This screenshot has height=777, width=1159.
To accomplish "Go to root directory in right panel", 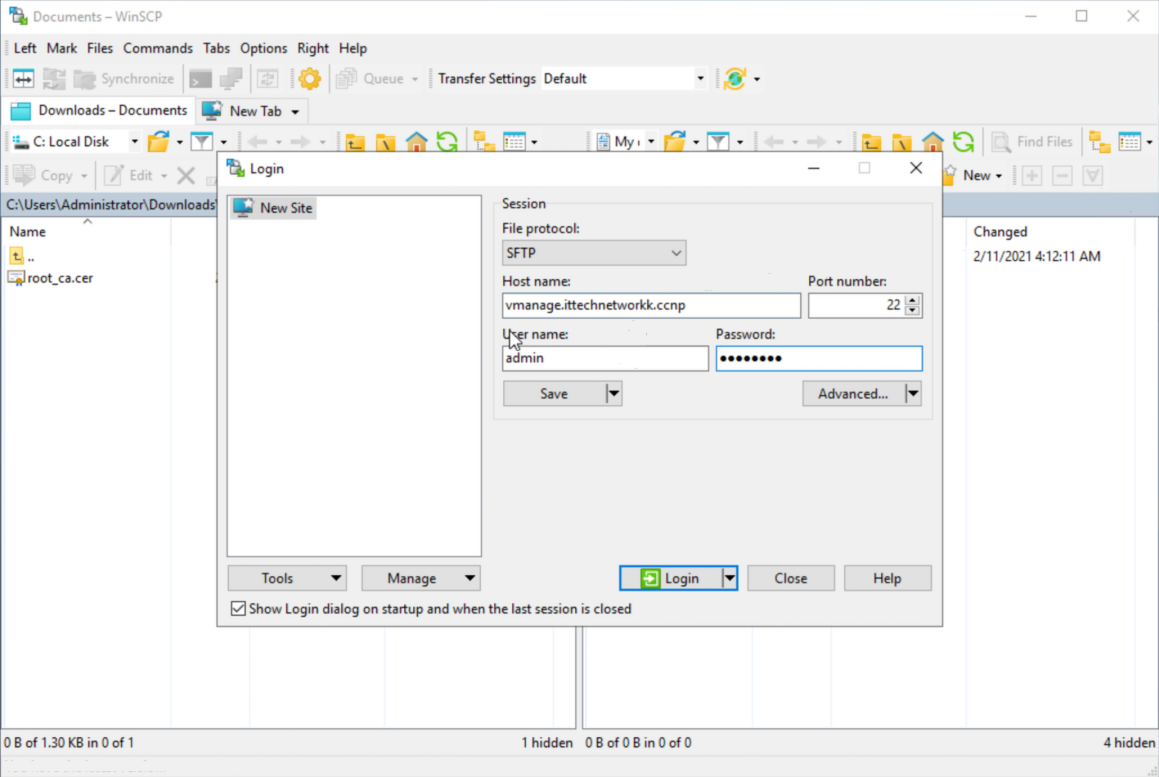I will pyautogui.click(x=902, y=141).
